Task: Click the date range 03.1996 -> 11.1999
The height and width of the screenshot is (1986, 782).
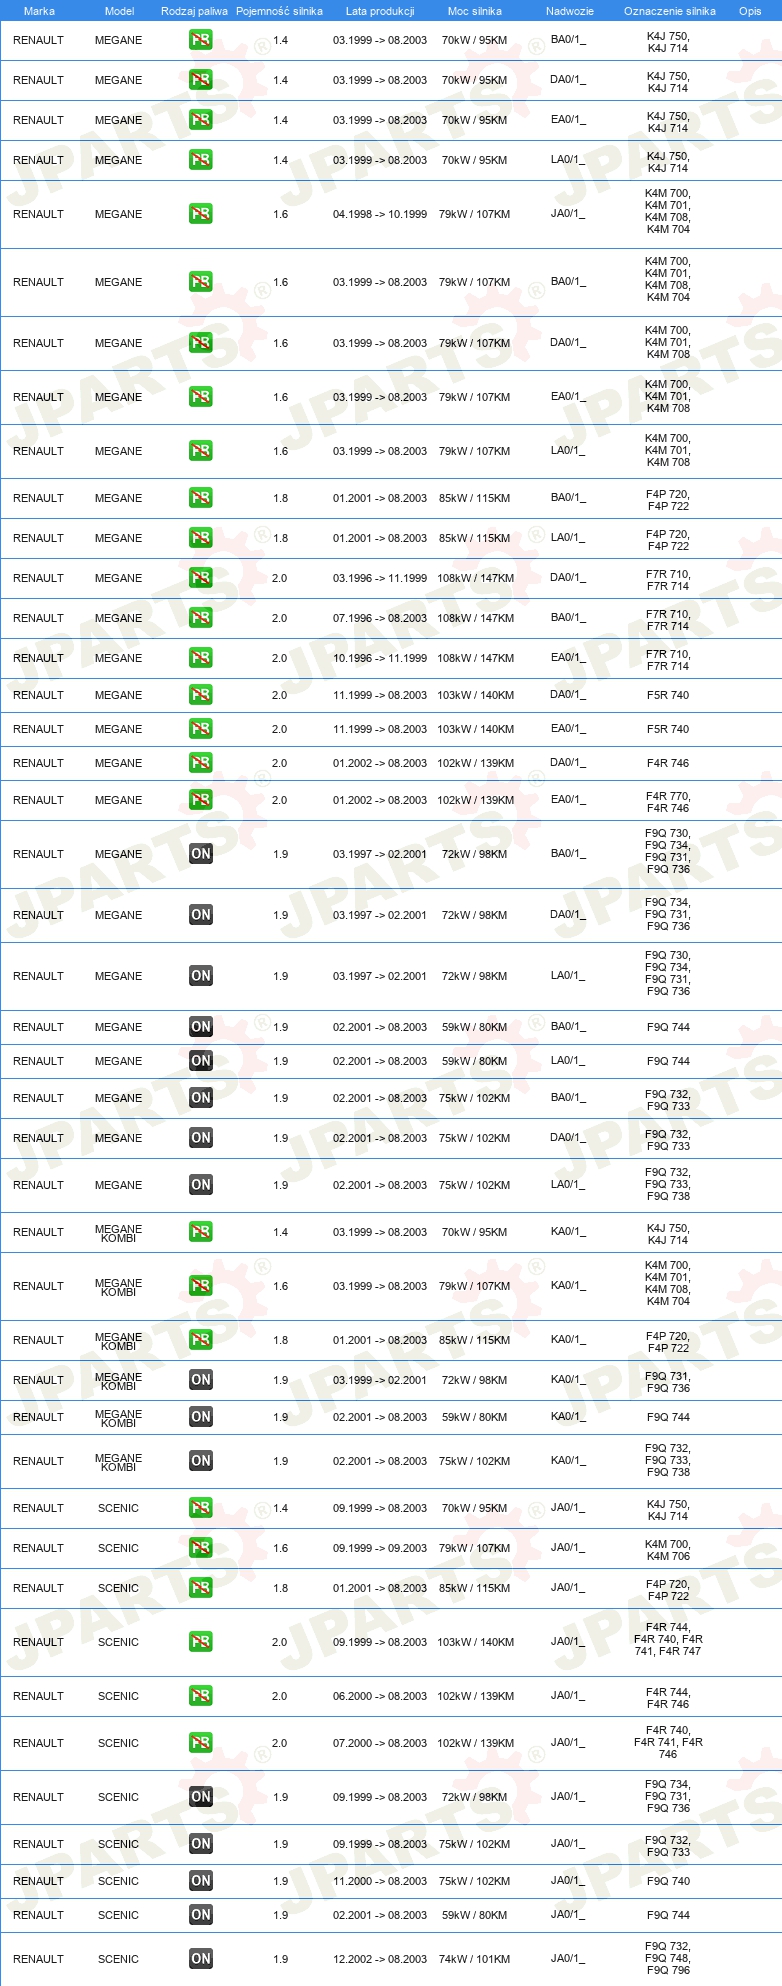Action: point(380,578)
